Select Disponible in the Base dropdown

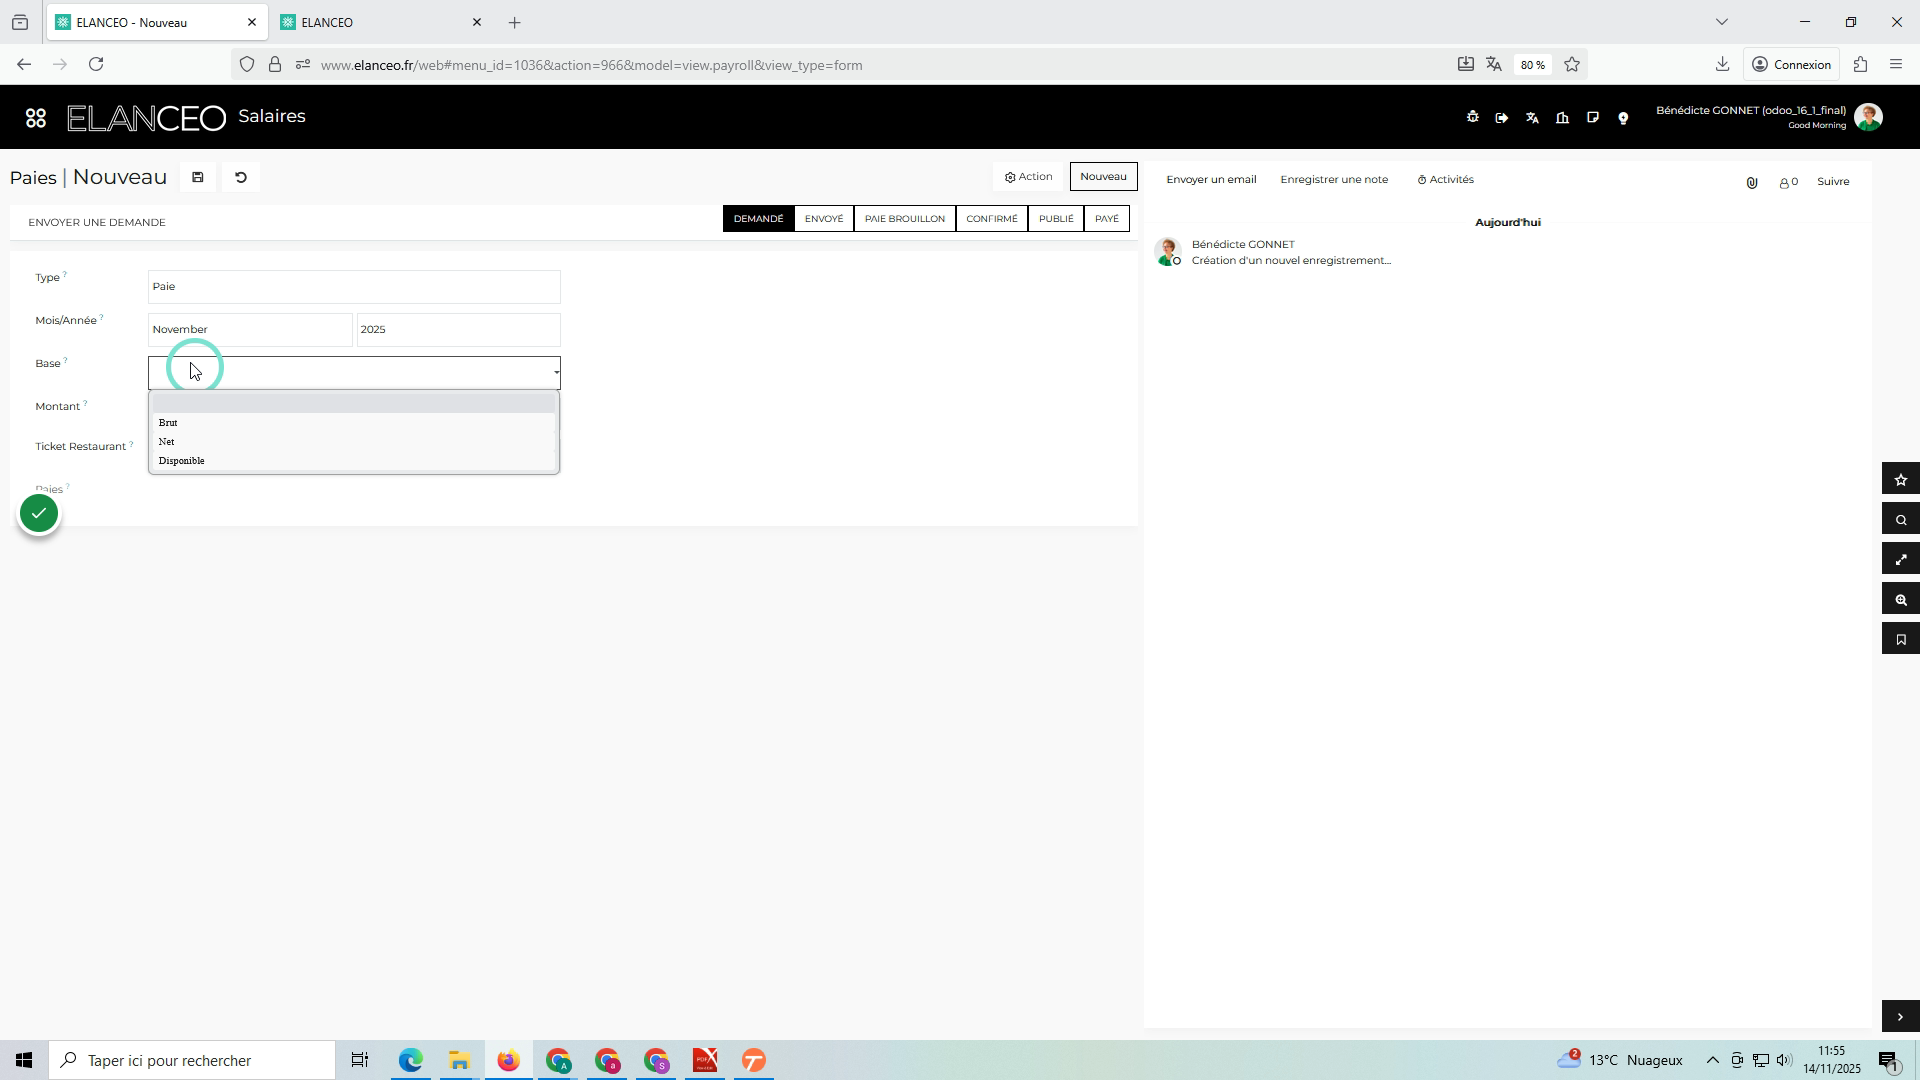[353, 461]
